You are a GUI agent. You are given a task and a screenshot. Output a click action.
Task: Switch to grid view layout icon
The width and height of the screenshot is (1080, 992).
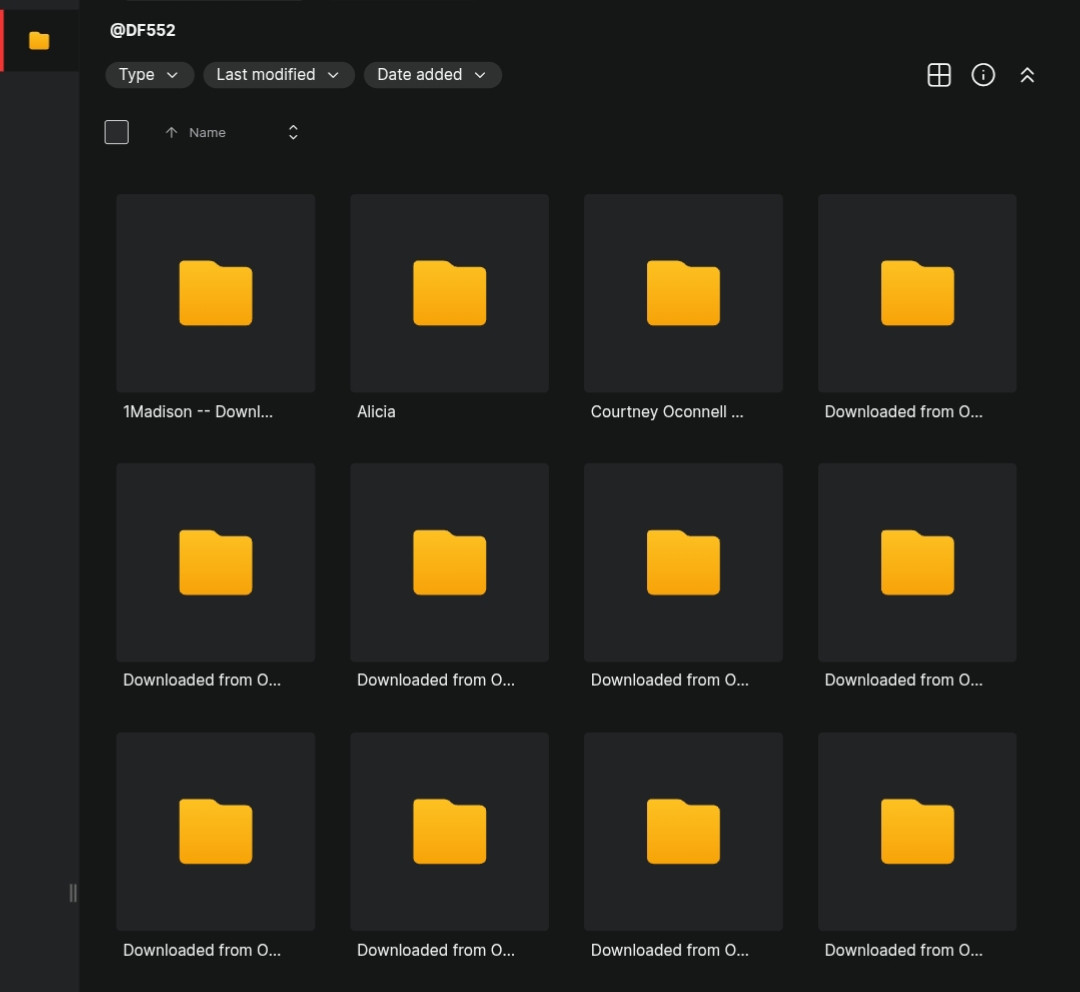pos(939,75)
